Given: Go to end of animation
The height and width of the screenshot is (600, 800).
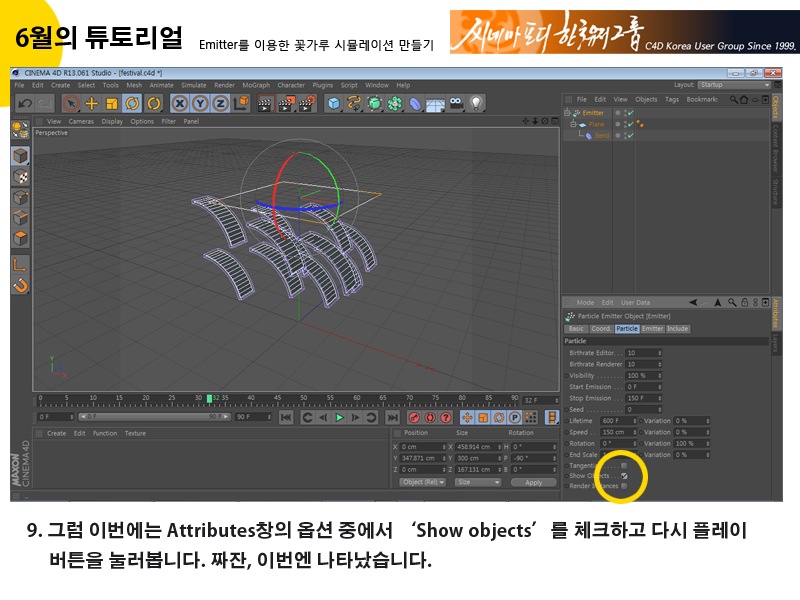Looking at the screenshot, I should point(392,418).
